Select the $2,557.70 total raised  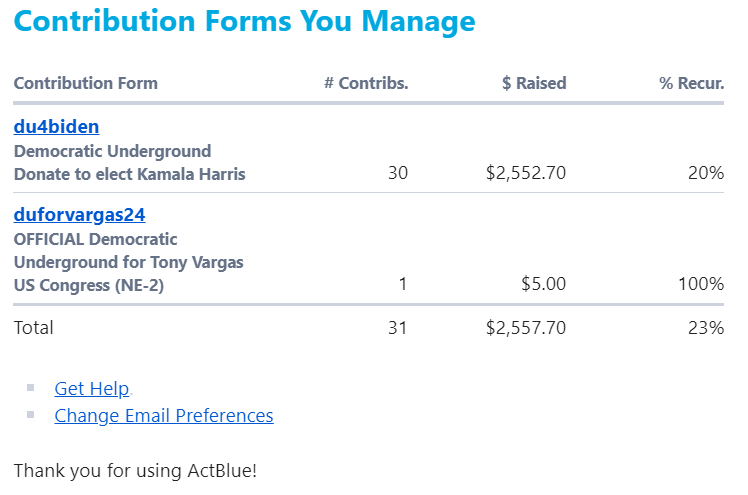pyautogui.click(x=526, y=327)
